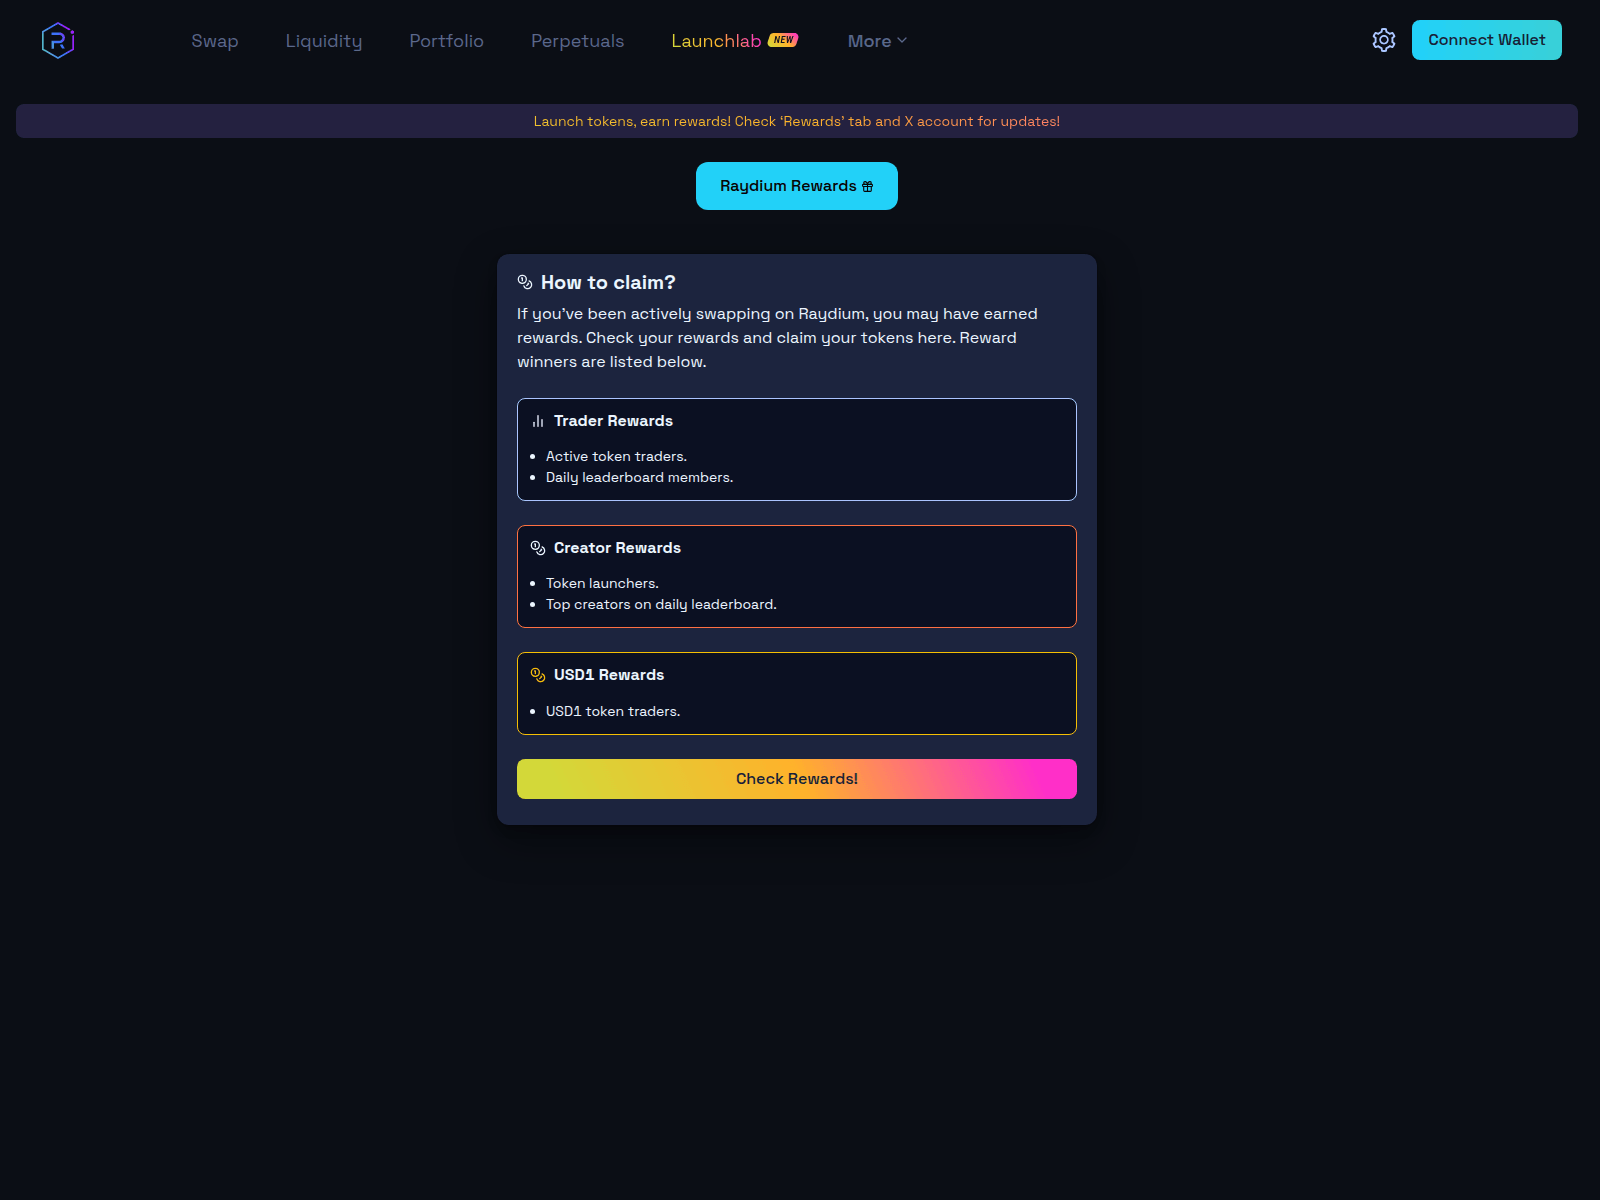Image resolution: width=1600 pixels, height=1200 pixels.
Task: Click 'Active token traders.' bullet text
Action: point(616,457)
